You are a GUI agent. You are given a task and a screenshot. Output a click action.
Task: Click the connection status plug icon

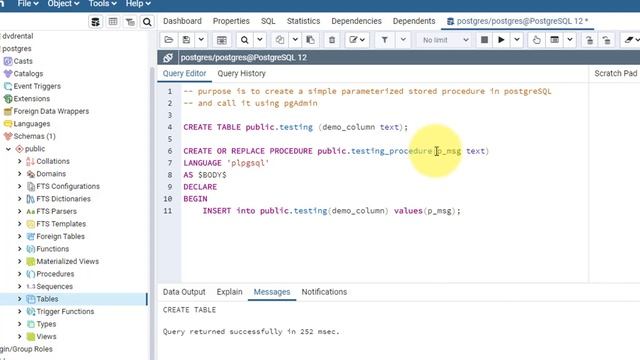coord(168,58)
